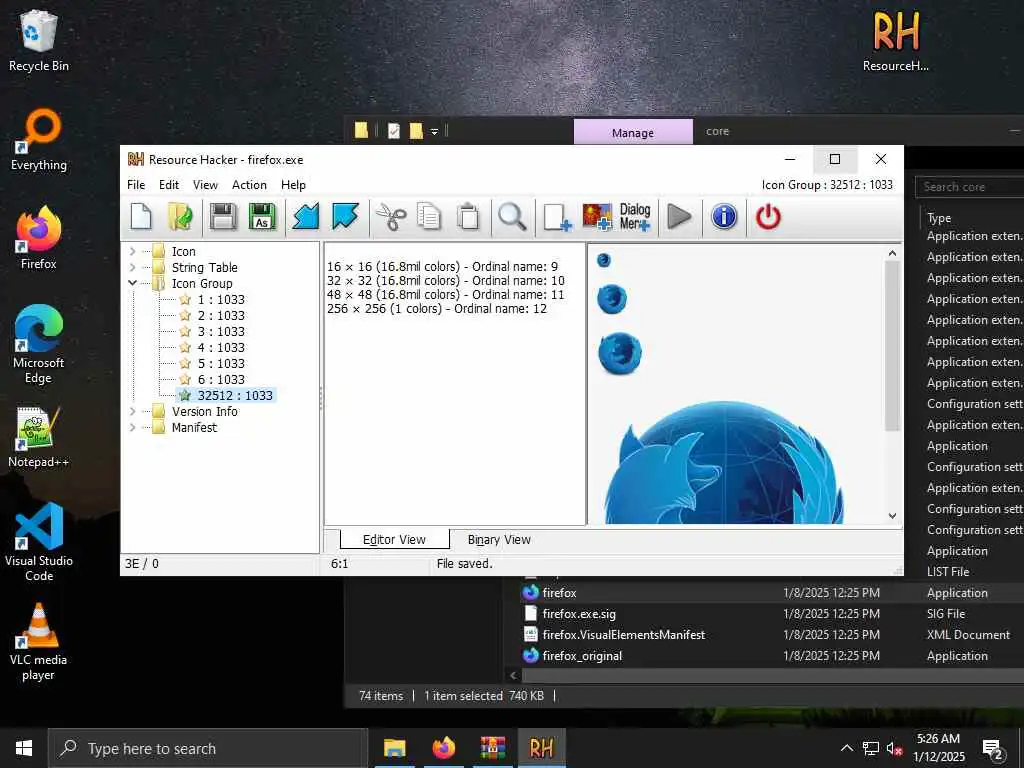Select icon group 4 : 1033

[221, 347]
